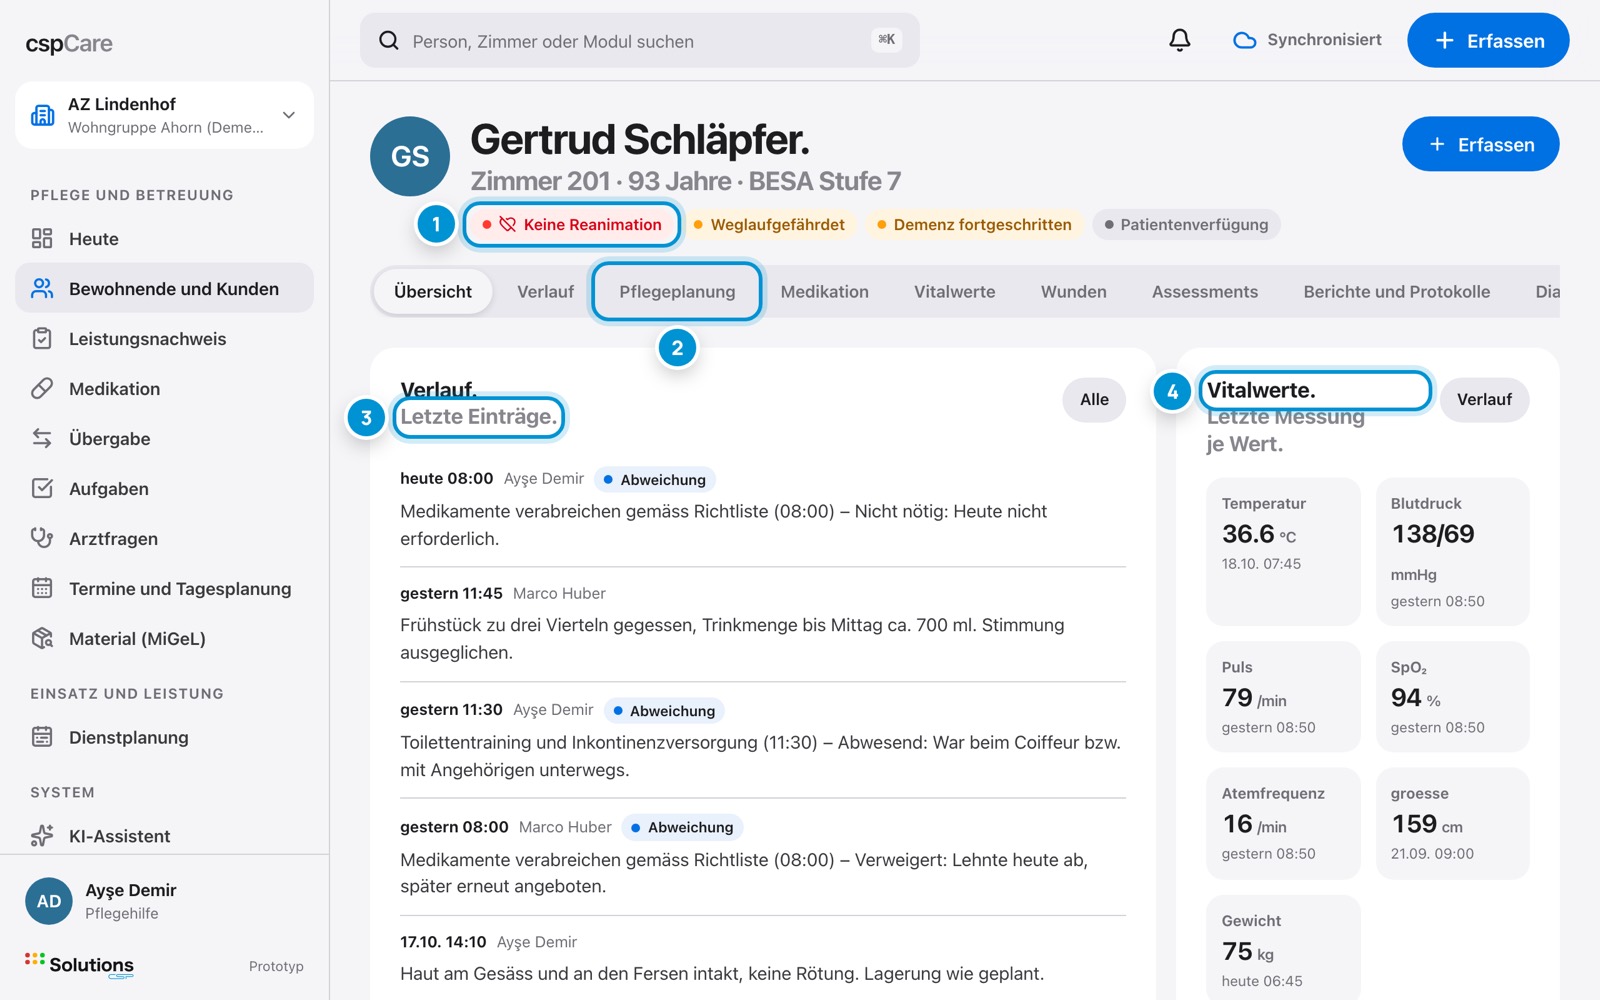Click the Termine calendar icon
1600x1000 pixels.
coord(42,588)
